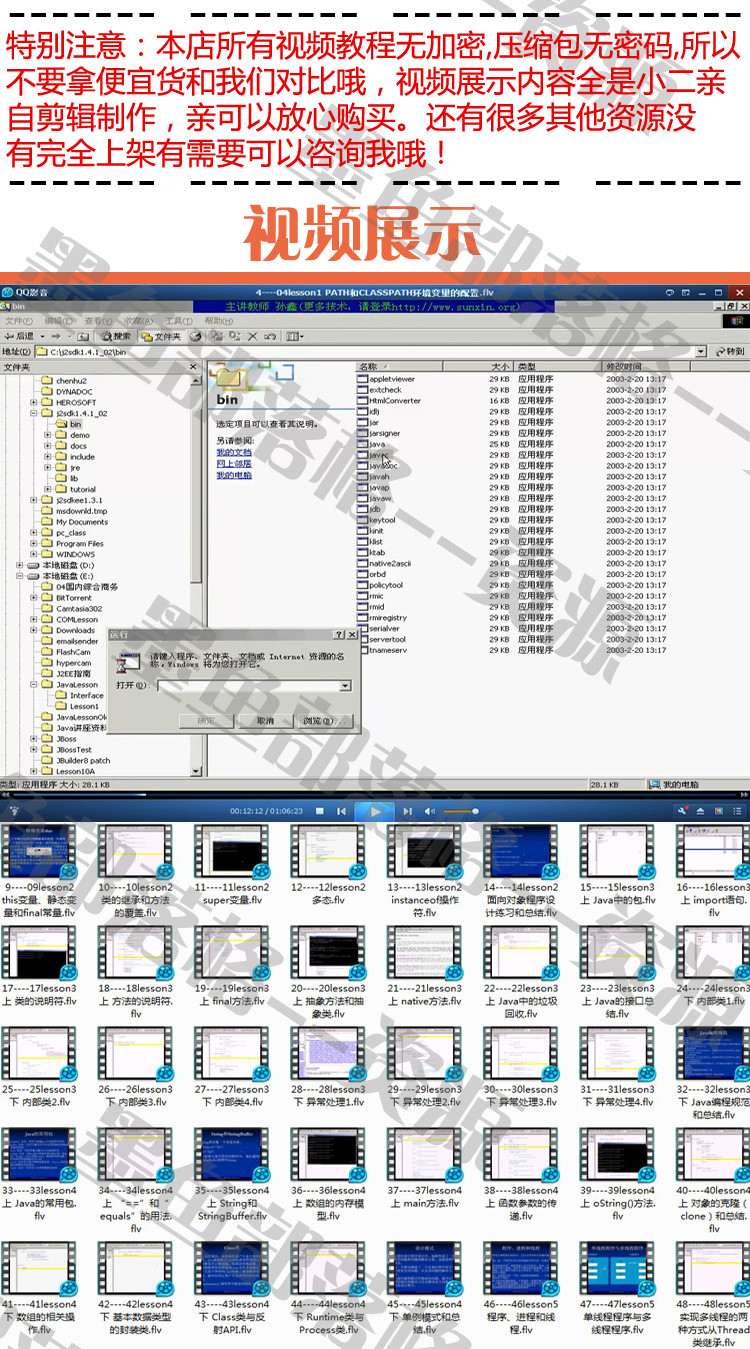Open the 工具(T) menu

coord(178,321)
